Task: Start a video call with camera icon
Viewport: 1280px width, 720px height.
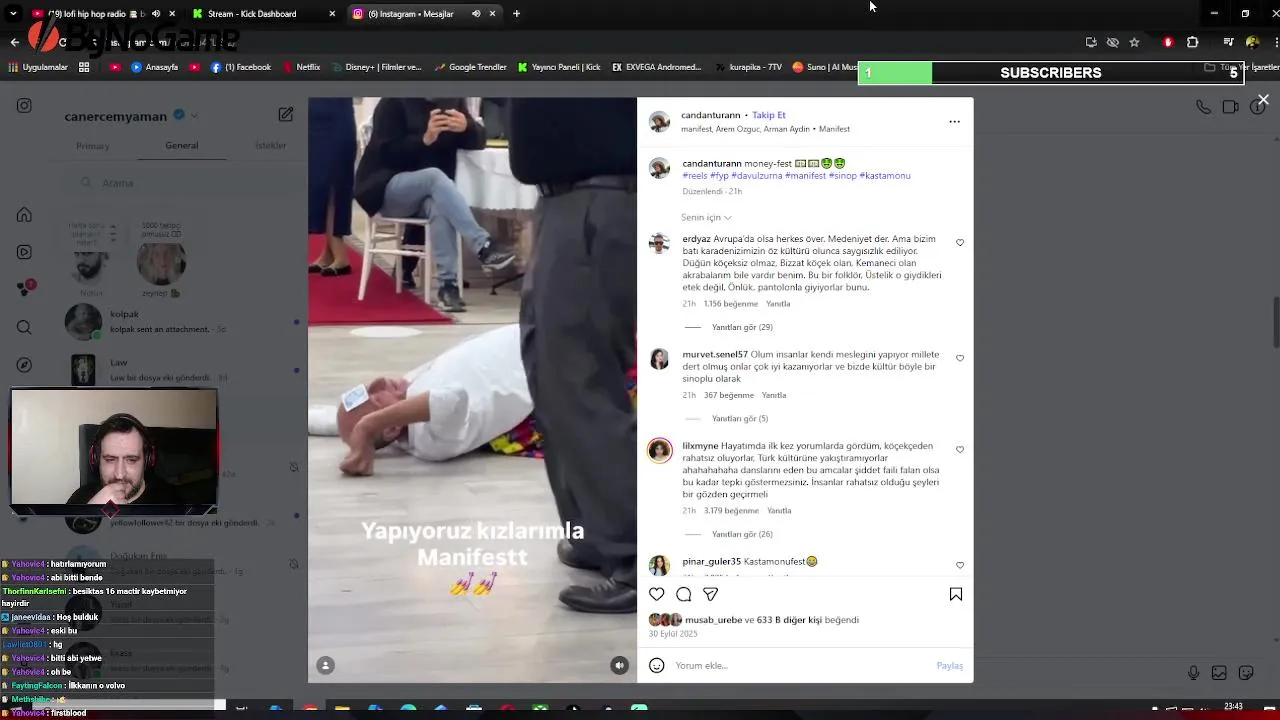Action: pos(1230,107)
